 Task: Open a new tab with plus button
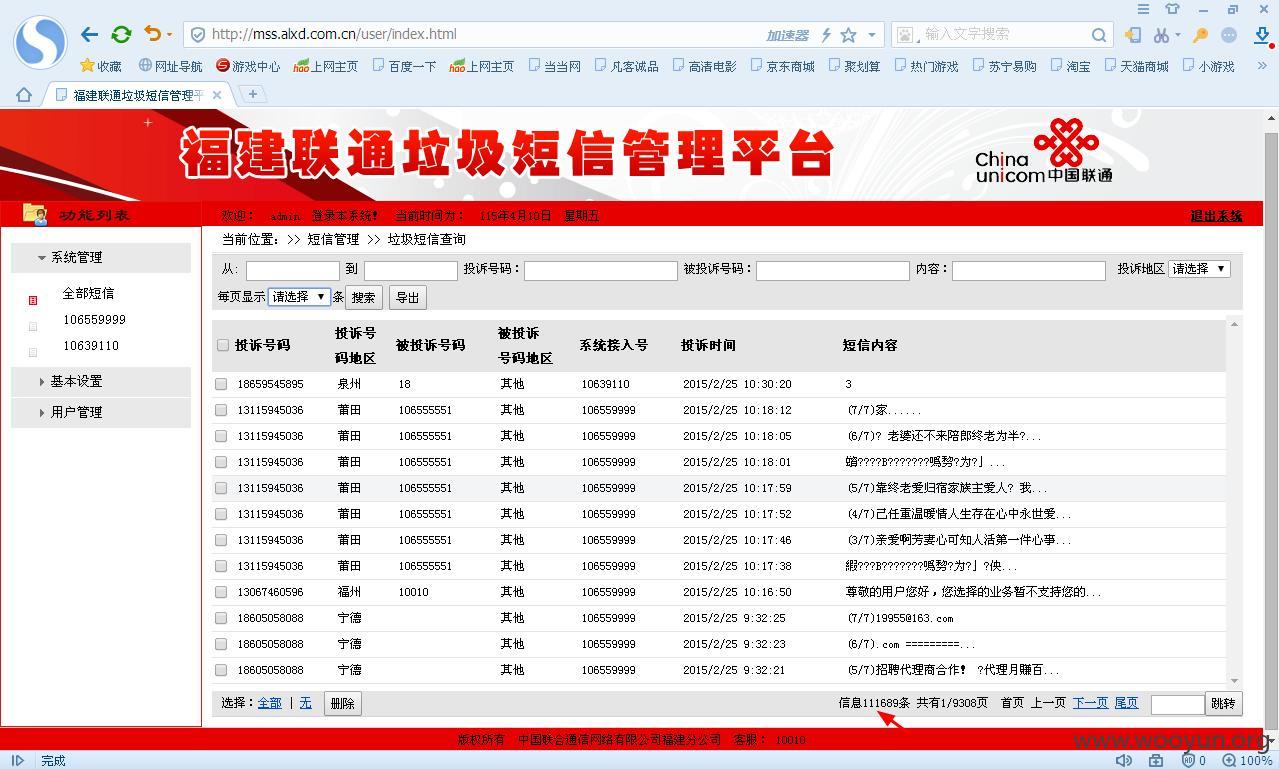click(253, 94)
